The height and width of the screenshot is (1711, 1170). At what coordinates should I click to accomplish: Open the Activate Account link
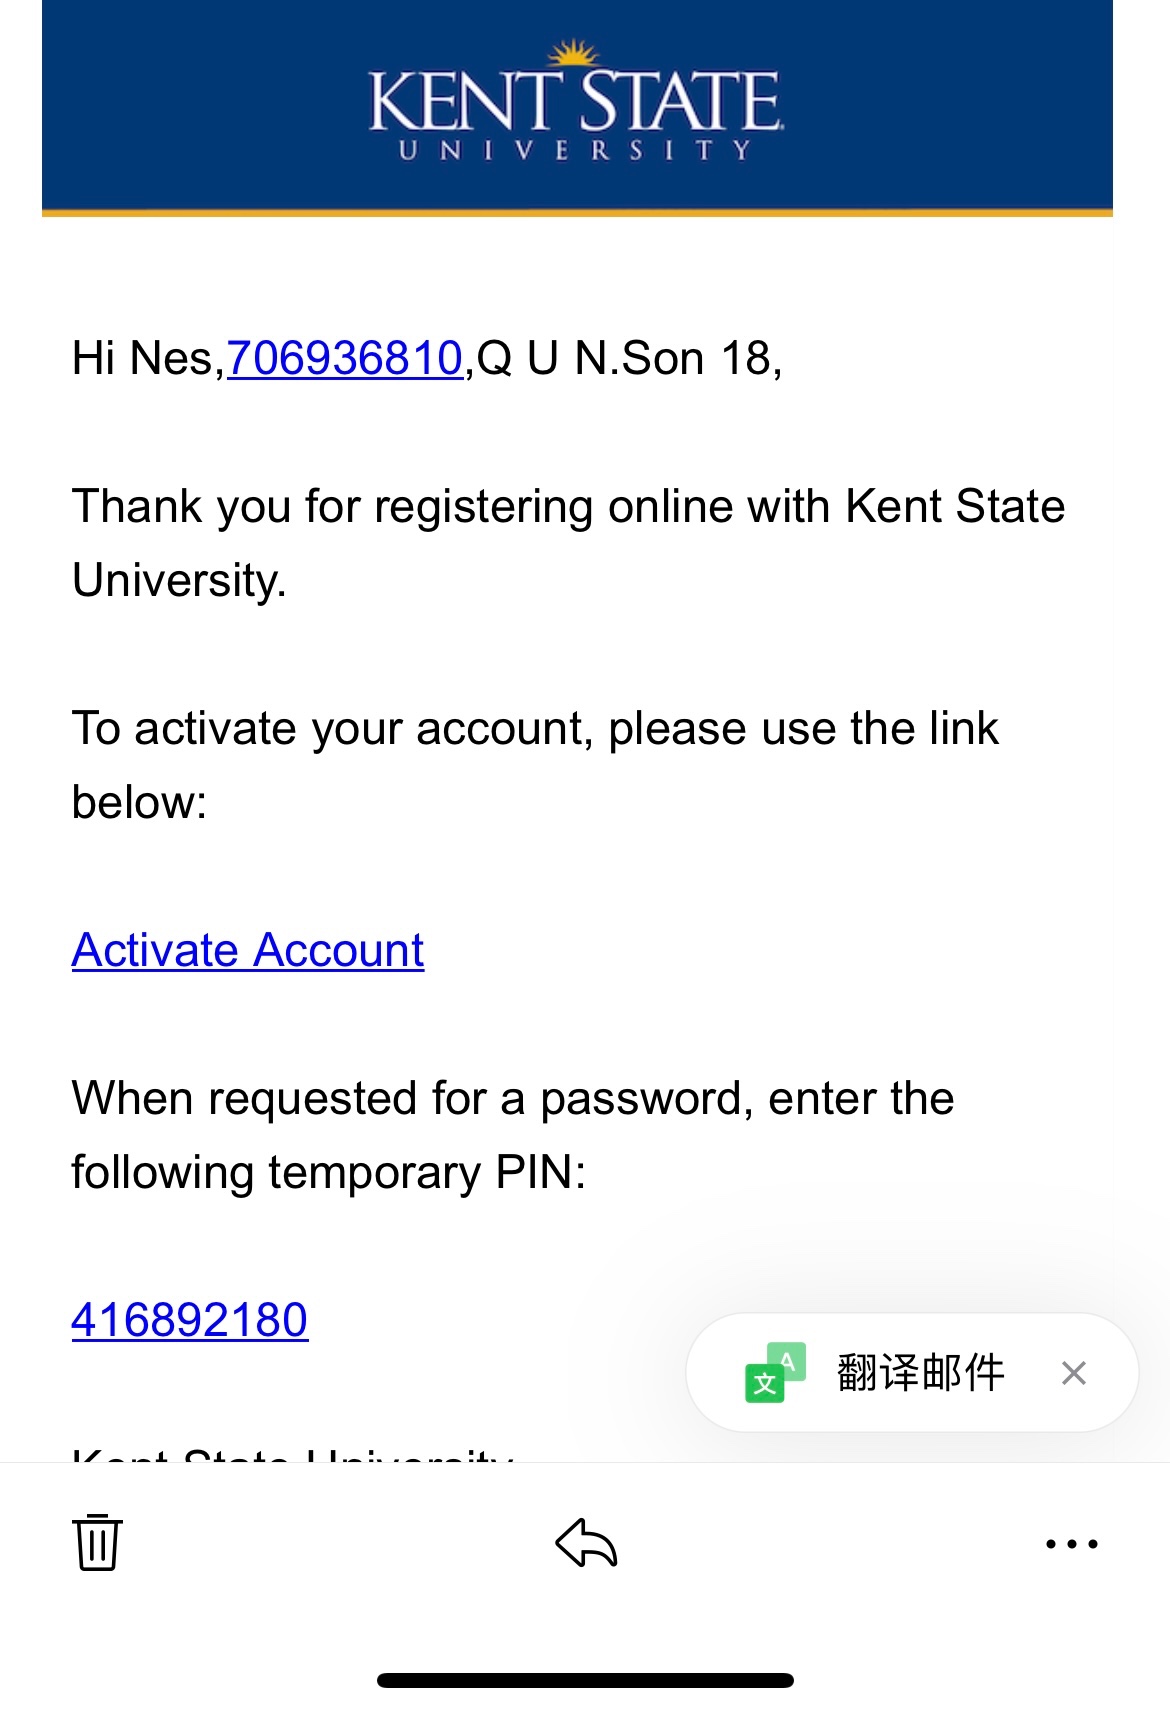(248, 950)
